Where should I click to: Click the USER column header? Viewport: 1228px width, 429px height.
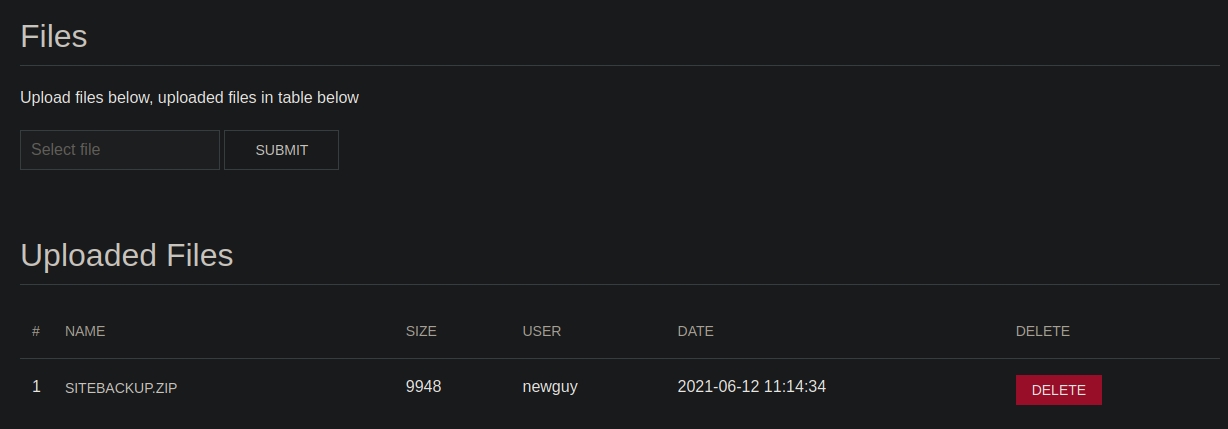pyautogui.click(x=542, y=331)
